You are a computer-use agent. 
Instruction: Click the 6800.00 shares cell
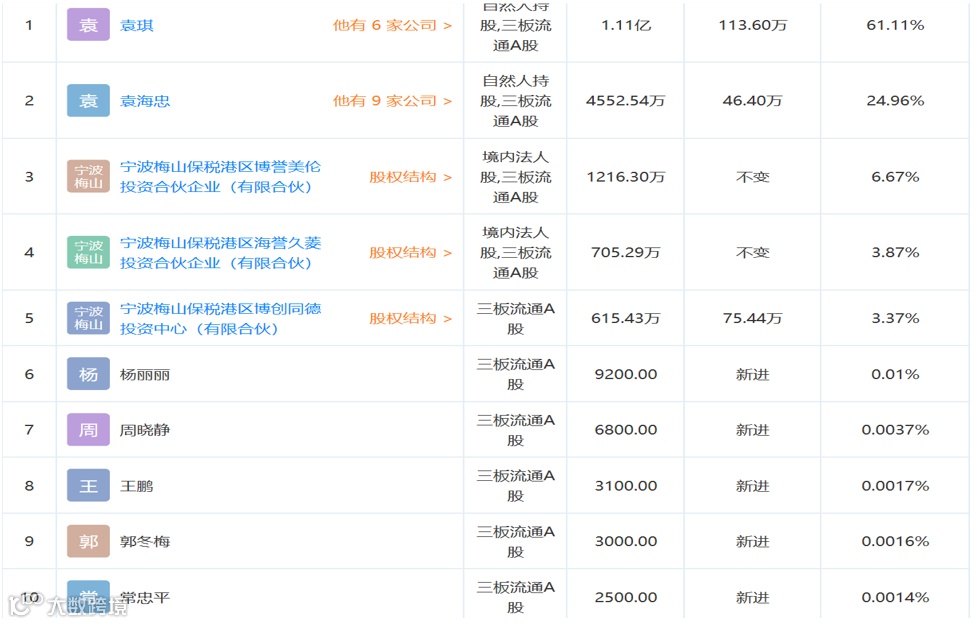coord(626,430)
